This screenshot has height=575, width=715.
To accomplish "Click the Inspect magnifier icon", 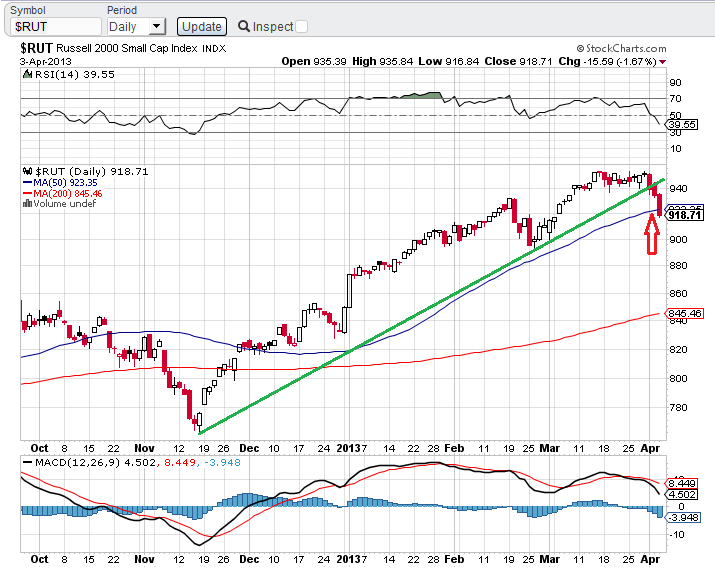I will click(x=244, y=26).
